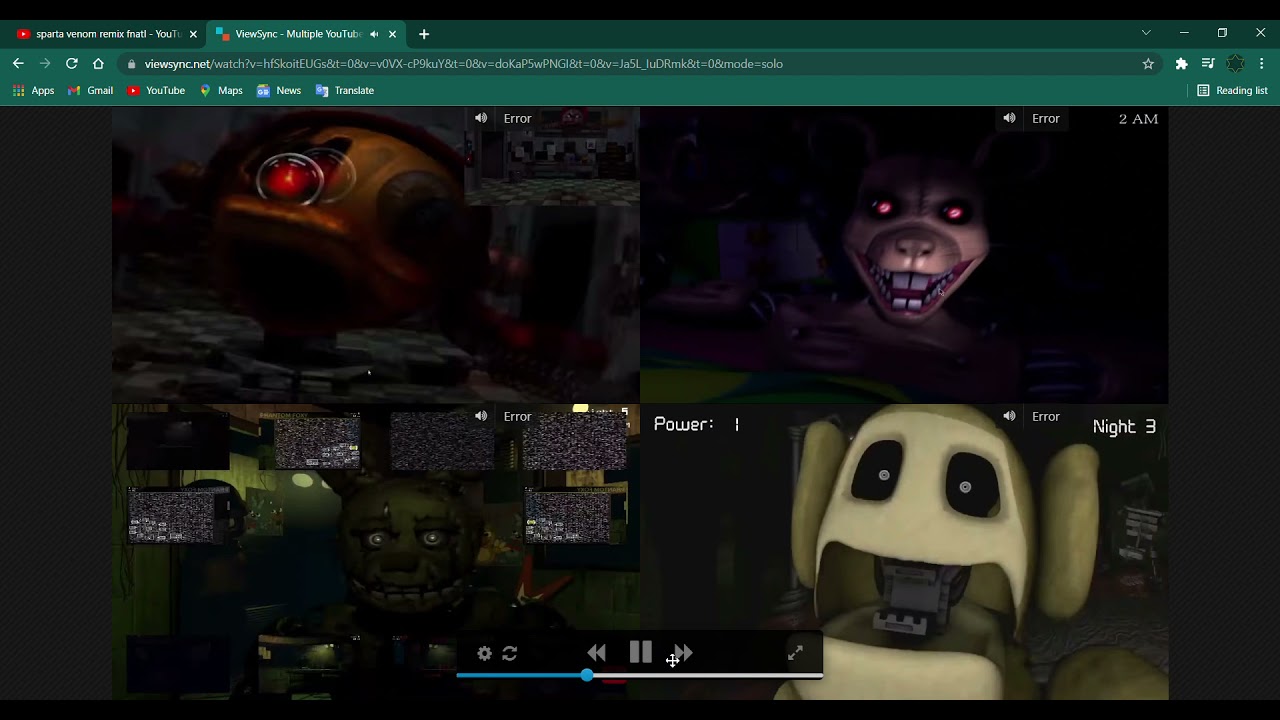Click the Error label on the bottom-left video
The image size is (1280, 720).
point(517,416)
